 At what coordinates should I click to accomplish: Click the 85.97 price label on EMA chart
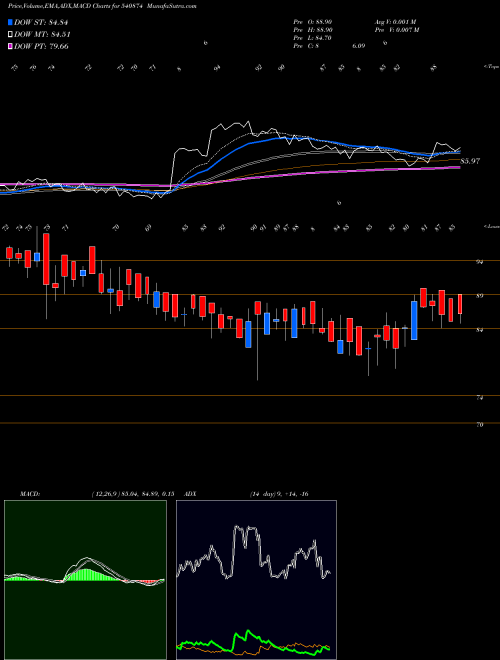pyautogui.click(x=470, y=161)
